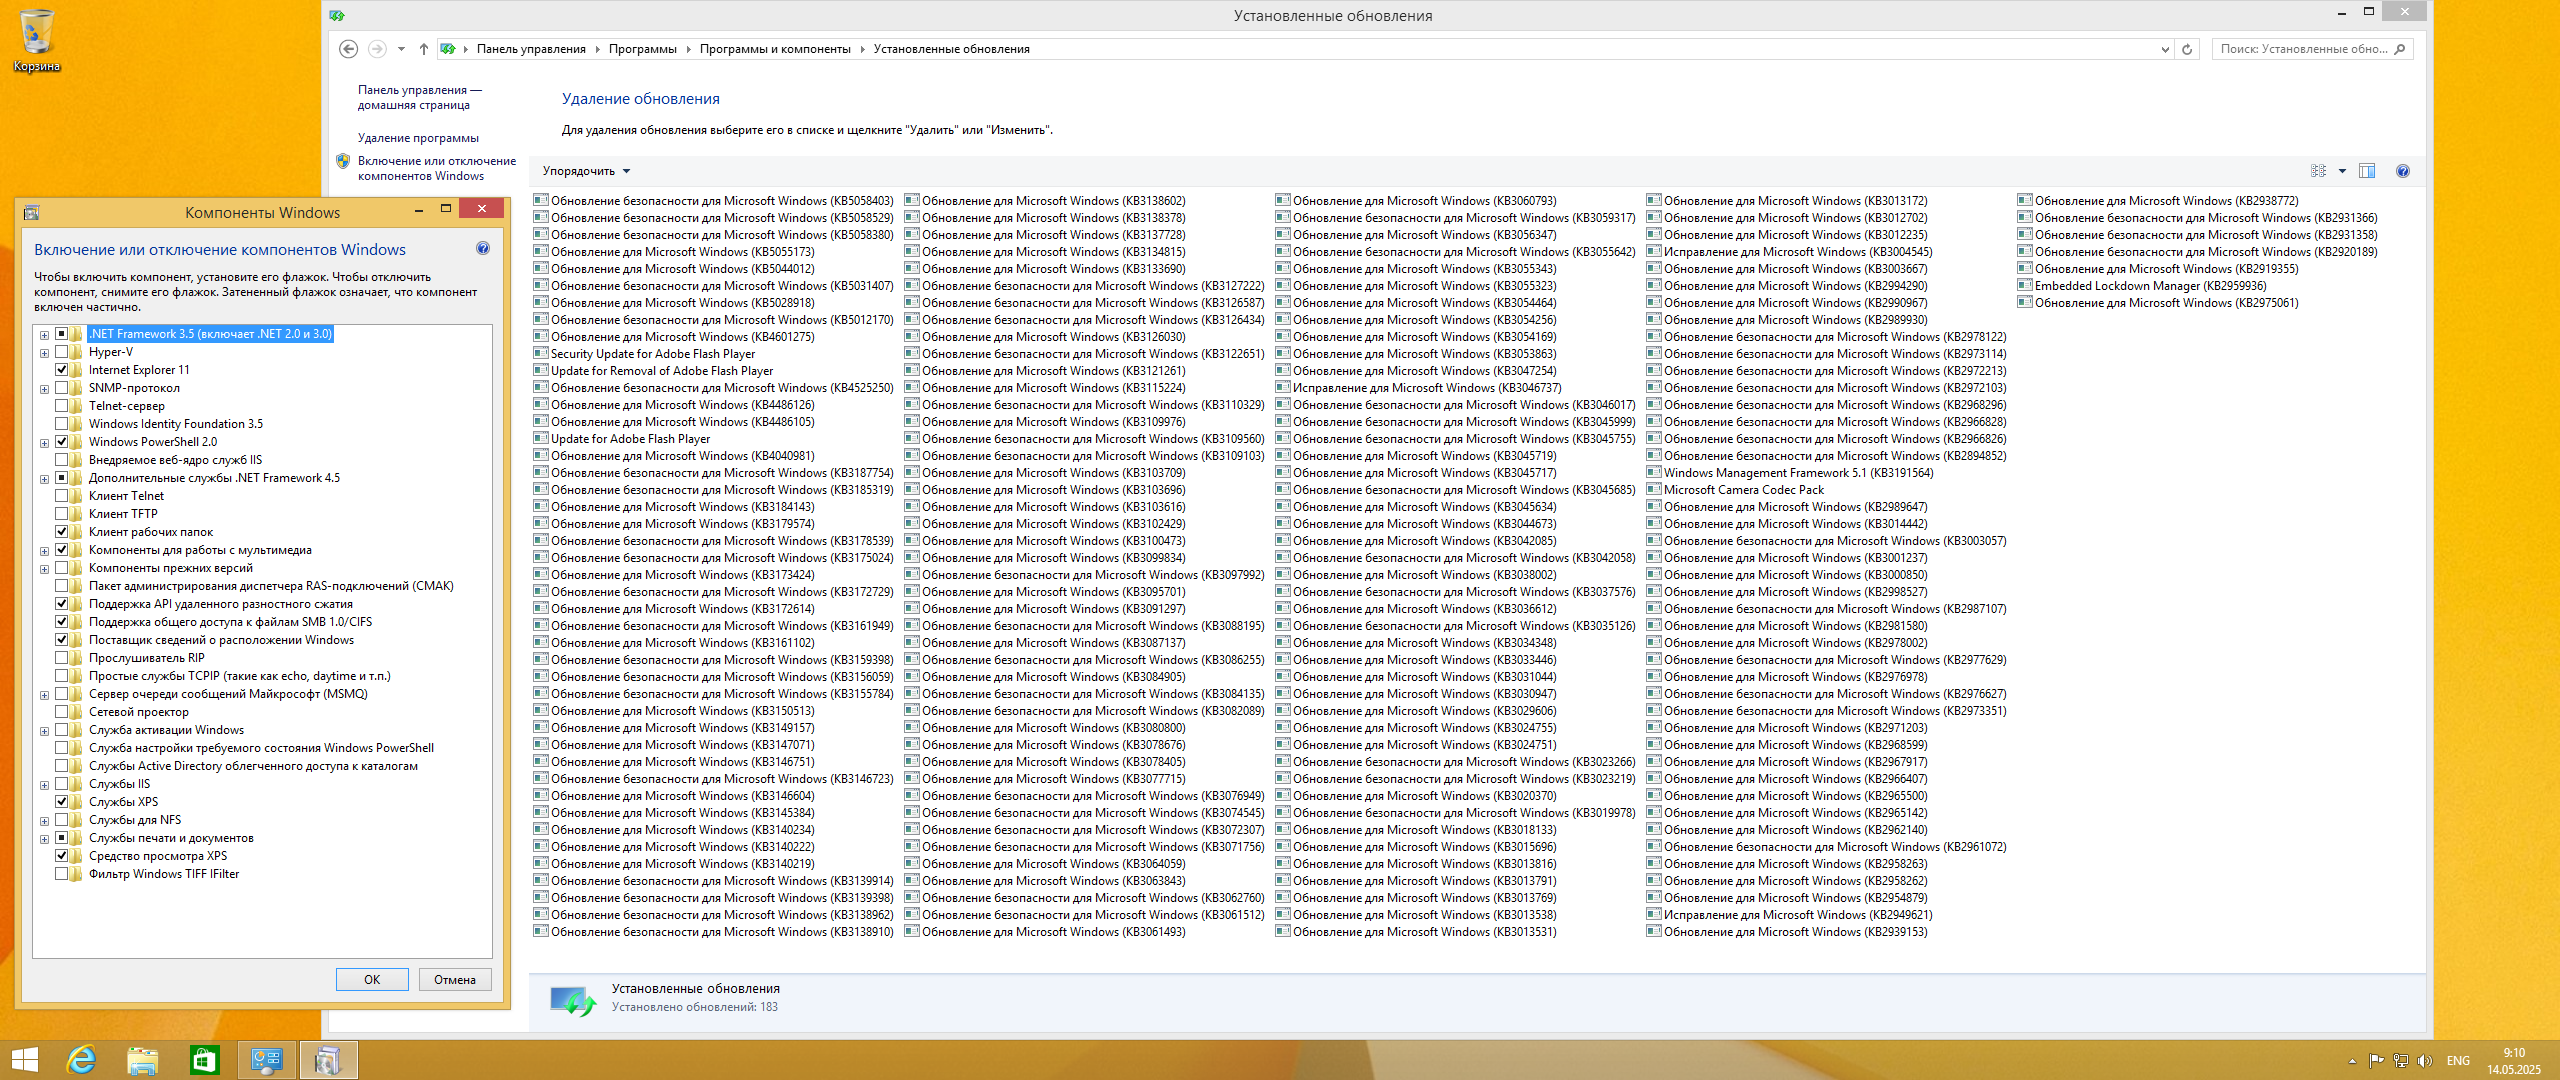Click Панель управления in the breadcrumb
The image size is (2560, 1080).
click(531, 49)
